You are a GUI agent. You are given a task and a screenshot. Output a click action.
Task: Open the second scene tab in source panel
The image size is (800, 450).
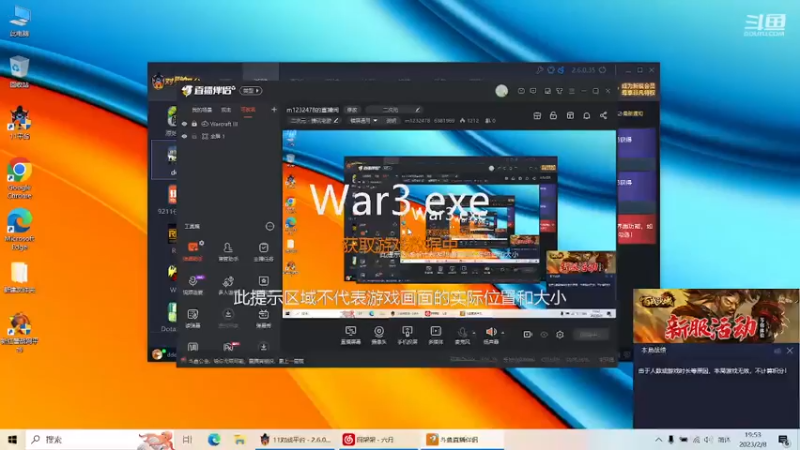226,110
